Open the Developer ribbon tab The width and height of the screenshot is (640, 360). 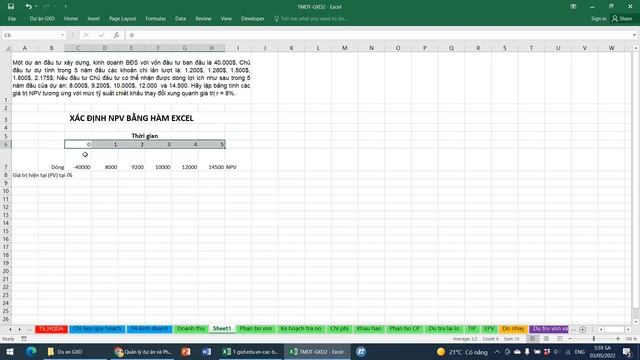[x=253, y=19]
